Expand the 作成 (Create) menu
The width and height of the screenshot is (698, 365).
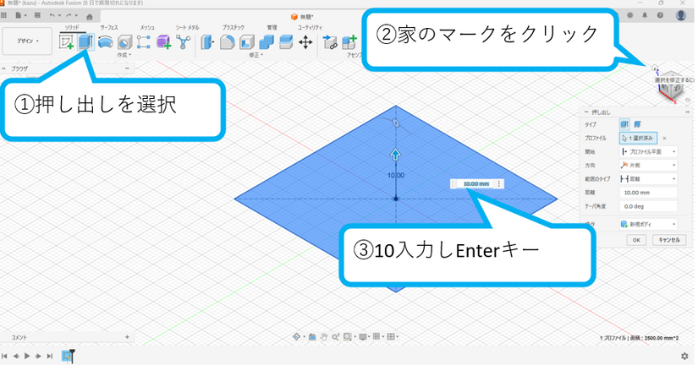pyautogui.click(x=124, y=55)
